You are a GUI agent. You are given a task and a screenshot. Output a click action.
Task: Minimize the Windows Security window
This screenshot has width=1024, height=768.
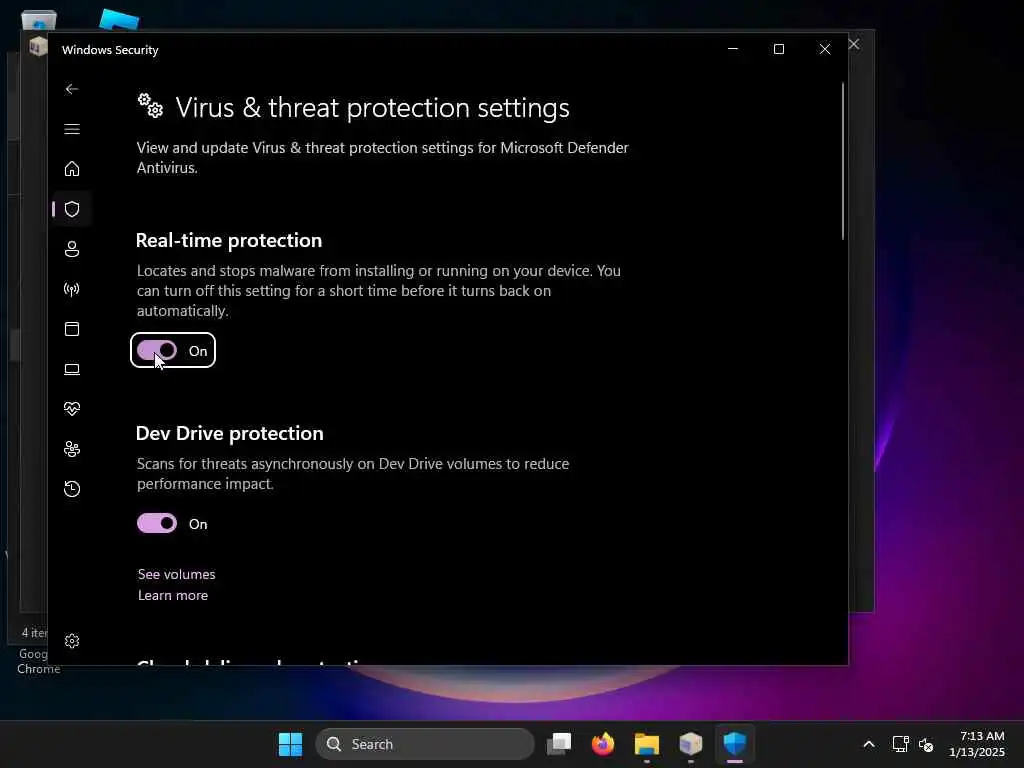coord(733,49)
